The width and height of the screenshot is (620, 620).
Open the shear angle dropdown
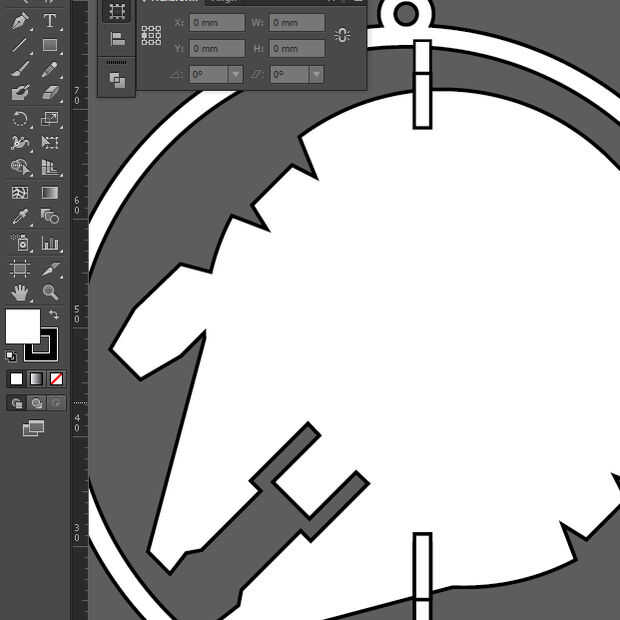coord(316,74)
